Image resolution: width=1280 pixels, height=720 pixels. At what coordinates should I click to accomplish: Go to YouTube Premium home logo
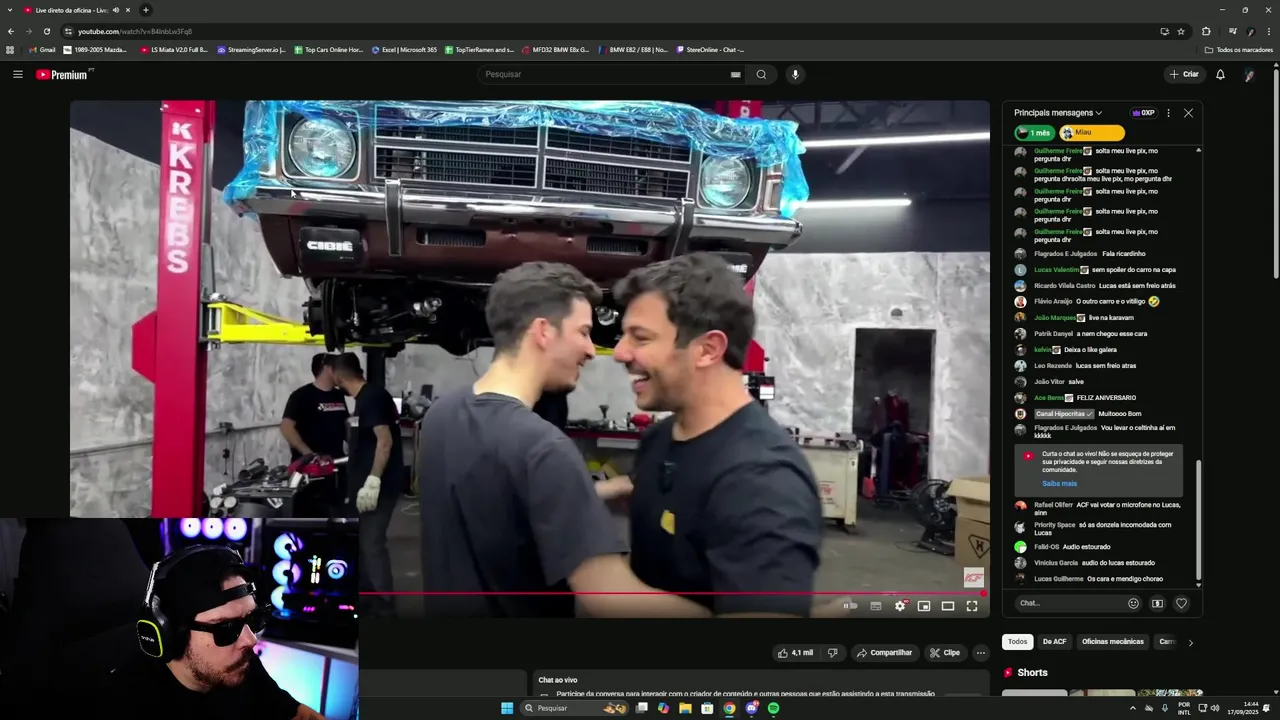(x=64, y=75)
